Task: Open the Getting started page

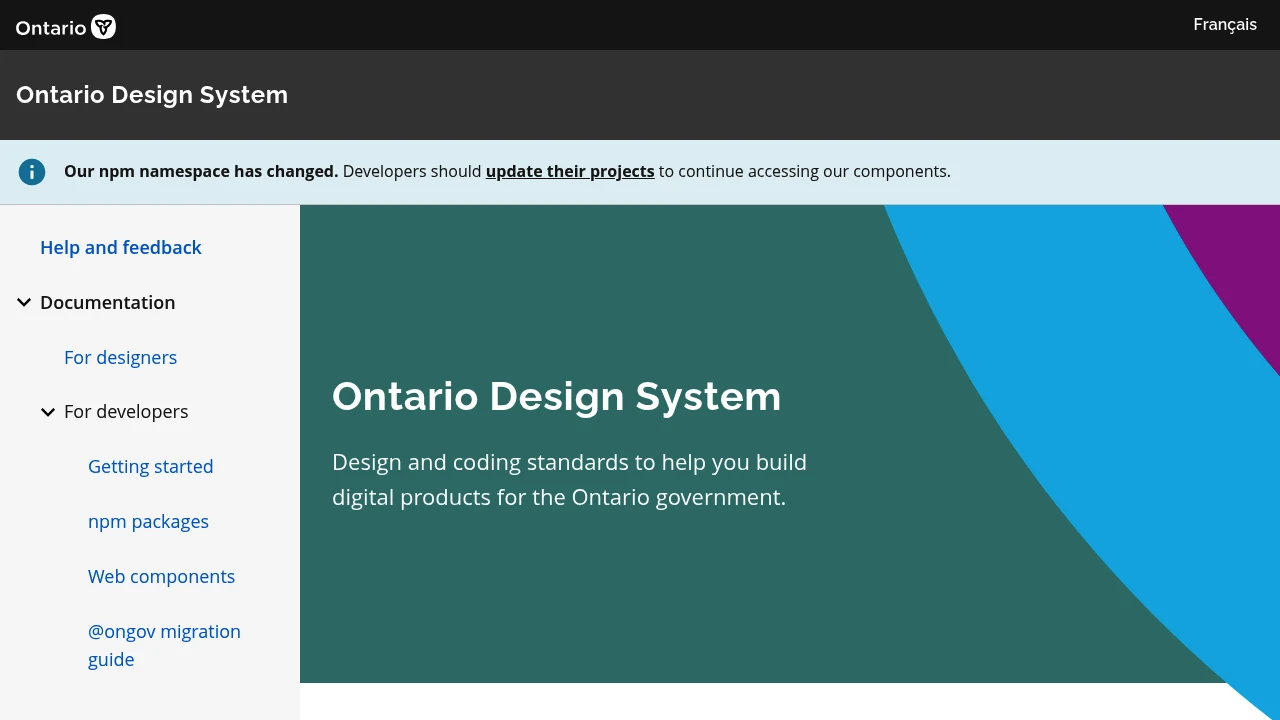Action: tap(150, 466)
